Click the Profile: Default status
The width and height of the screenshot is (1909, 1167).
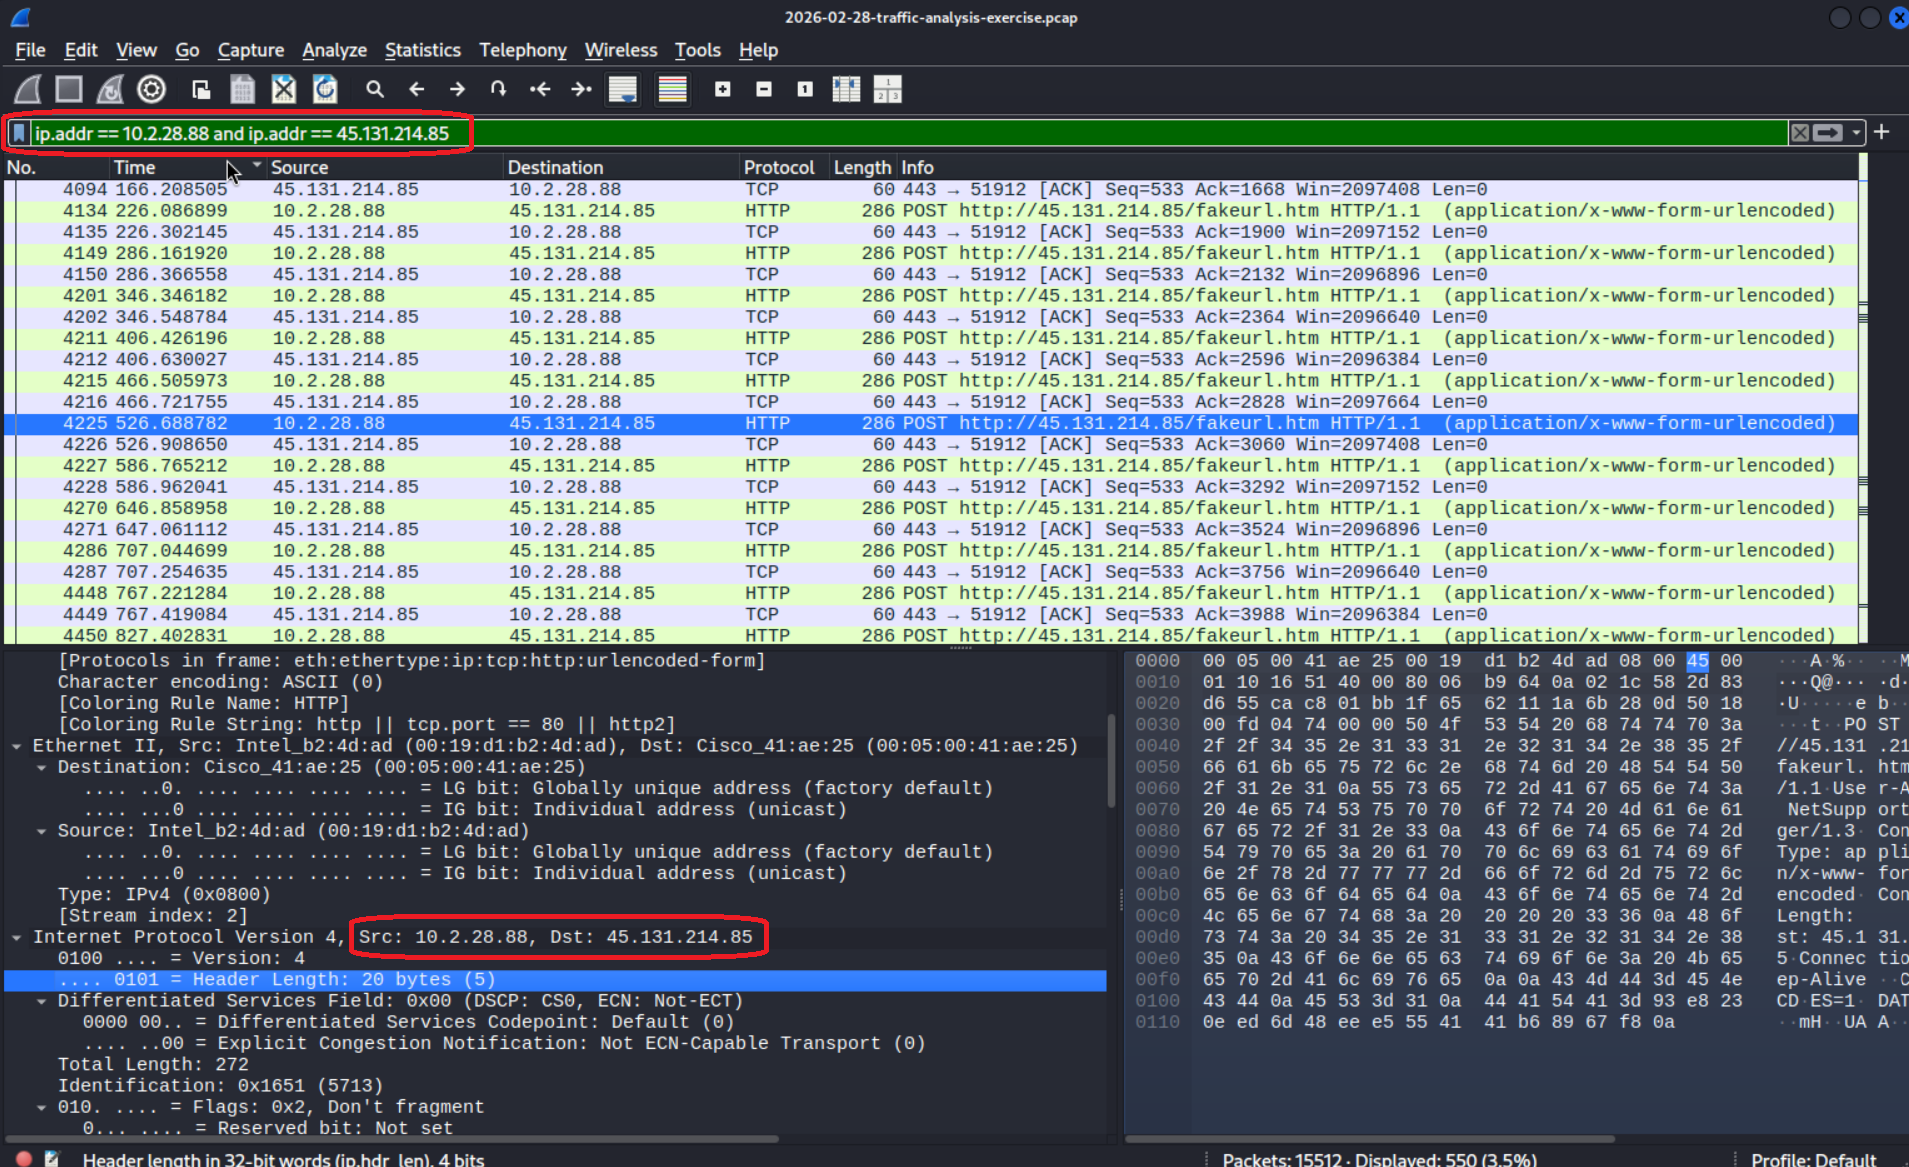point(1813,1159)
